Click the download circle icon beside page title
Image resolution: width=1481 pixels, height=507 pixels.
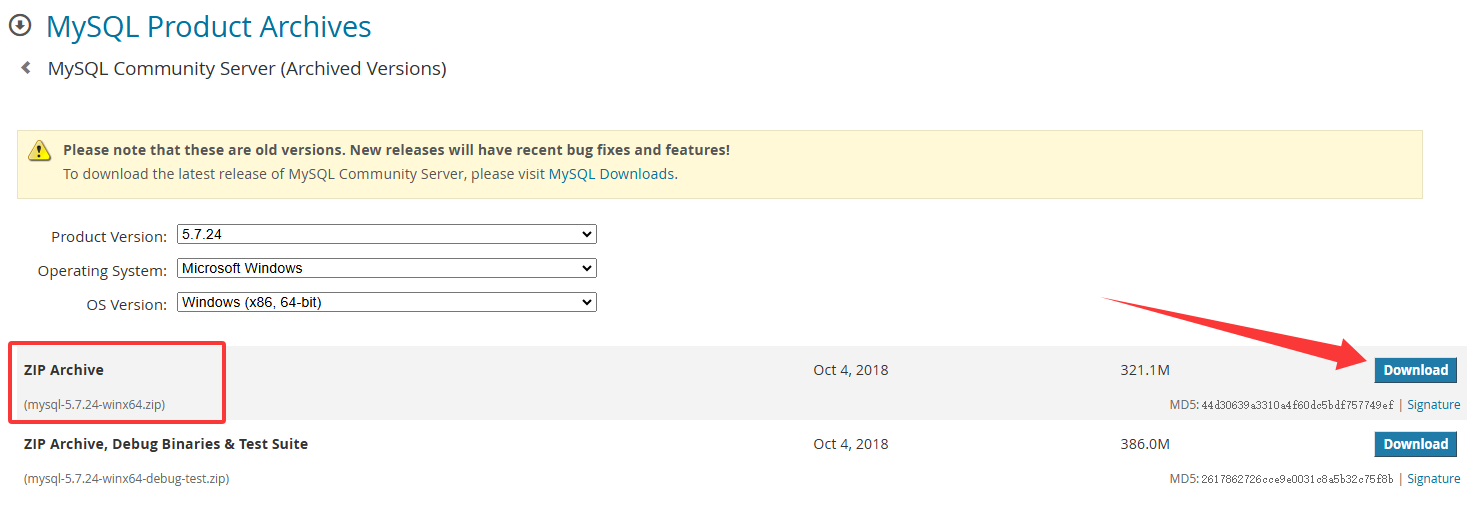(20, 26)
